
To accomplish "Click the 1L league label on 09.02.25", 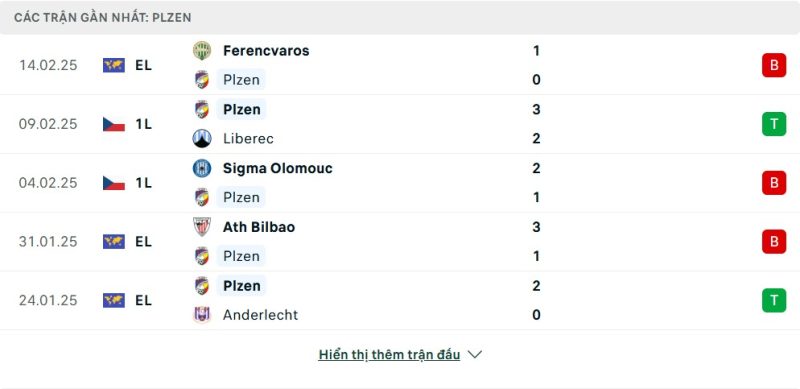I will [143, 124].
